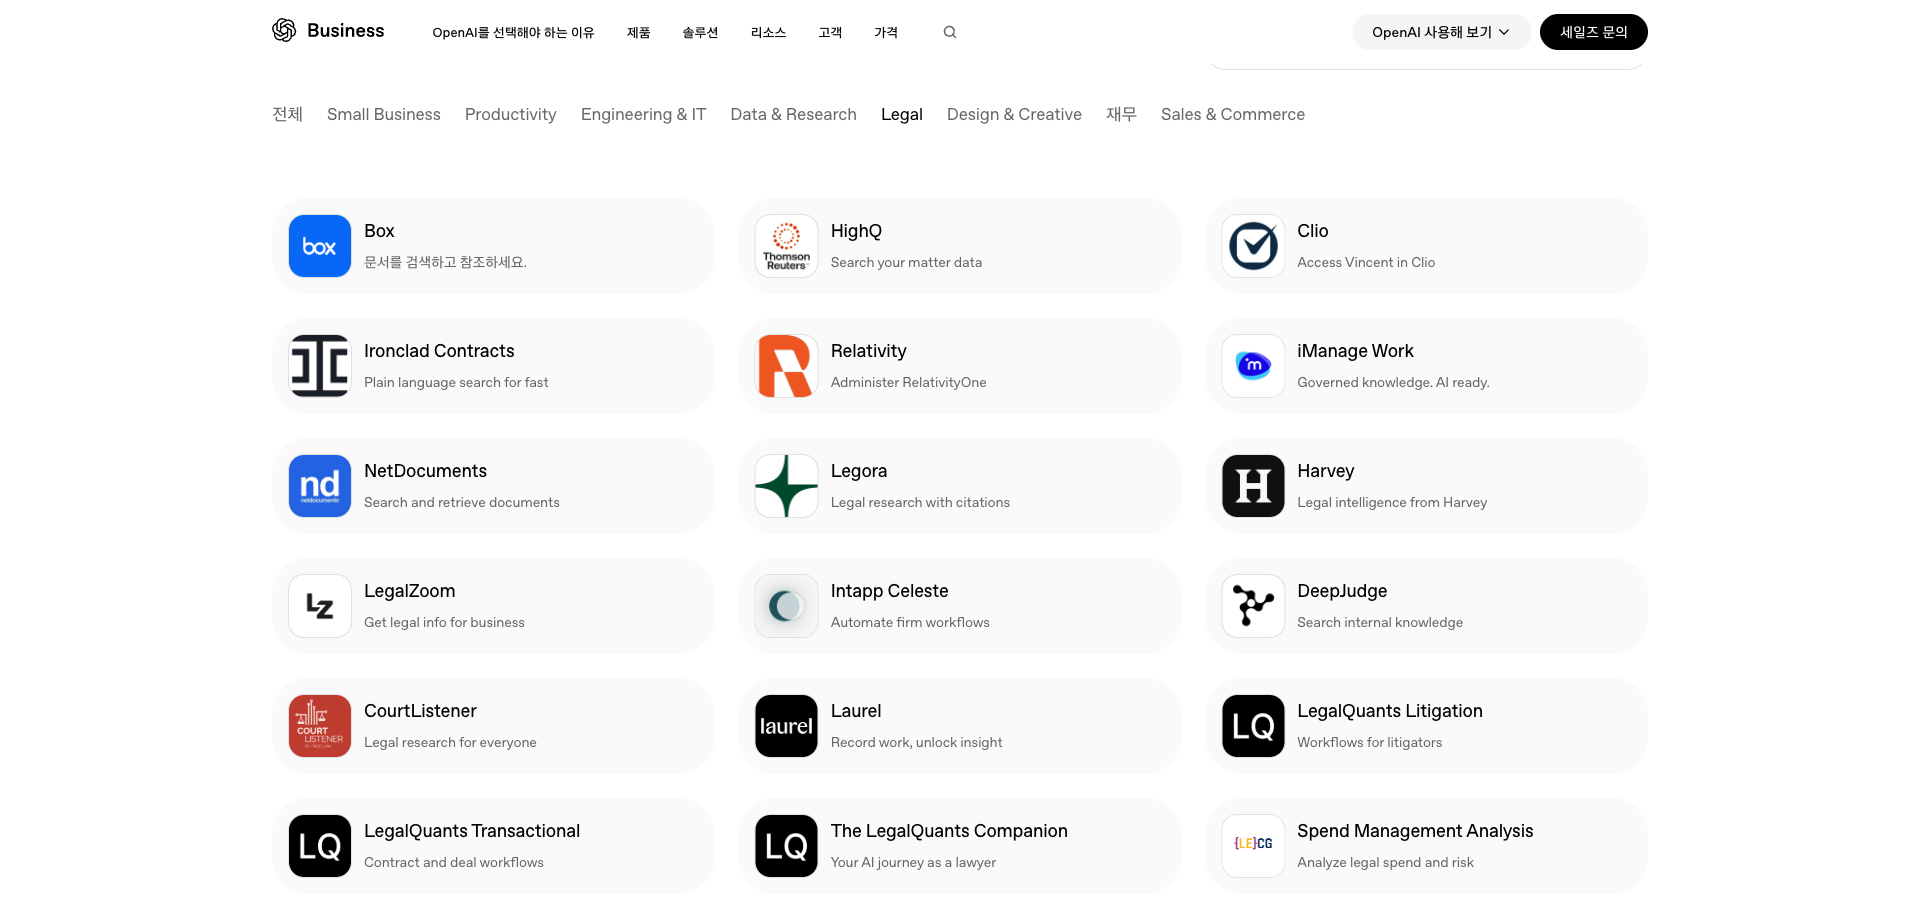Click The LegalQuants Companion LQ icon

tap(786, 846)
